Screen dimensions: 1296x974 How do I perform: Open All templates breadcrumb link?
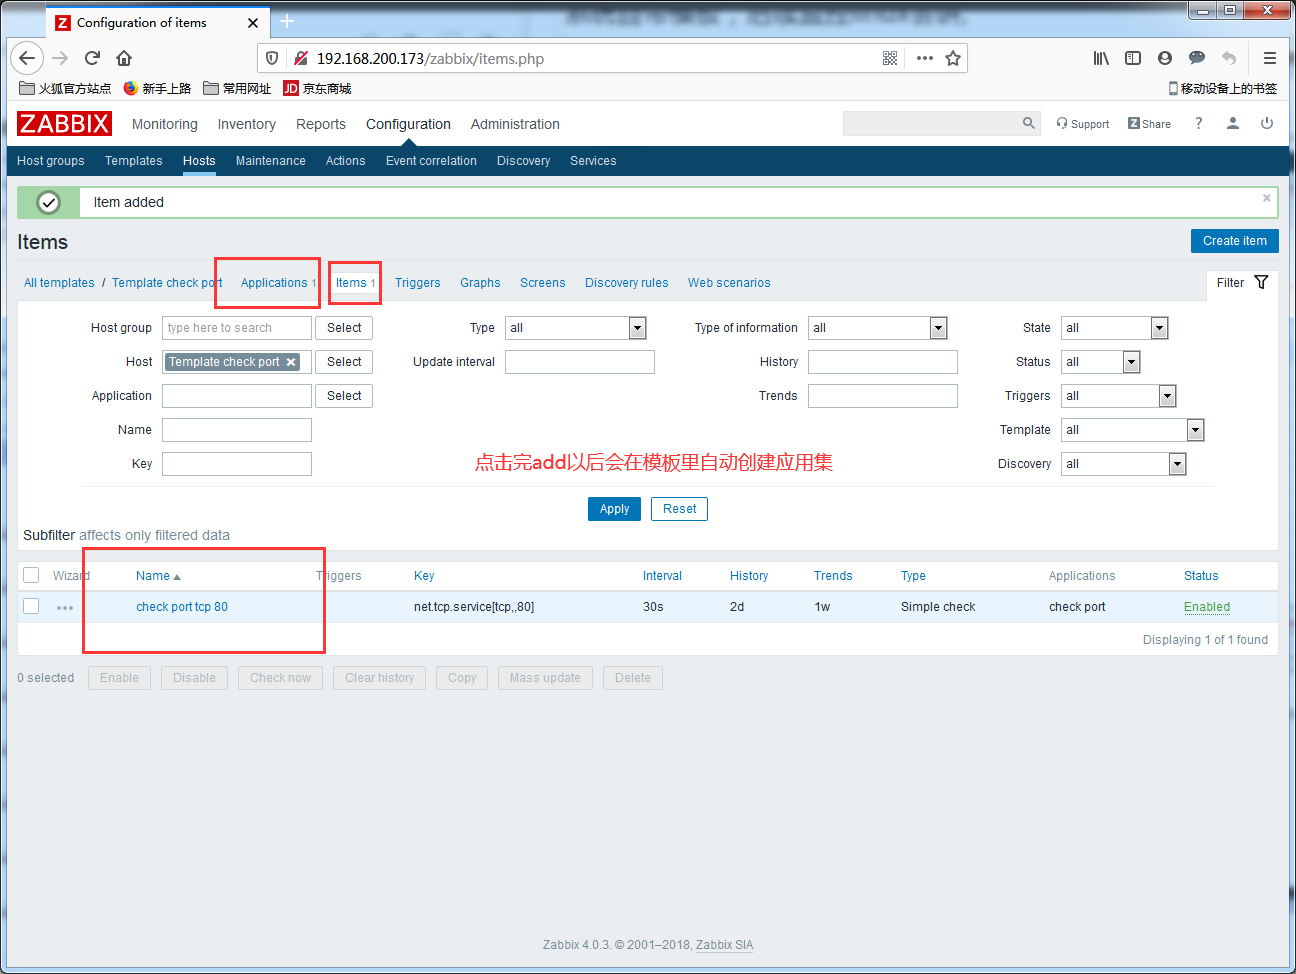[x=59, y=283]
